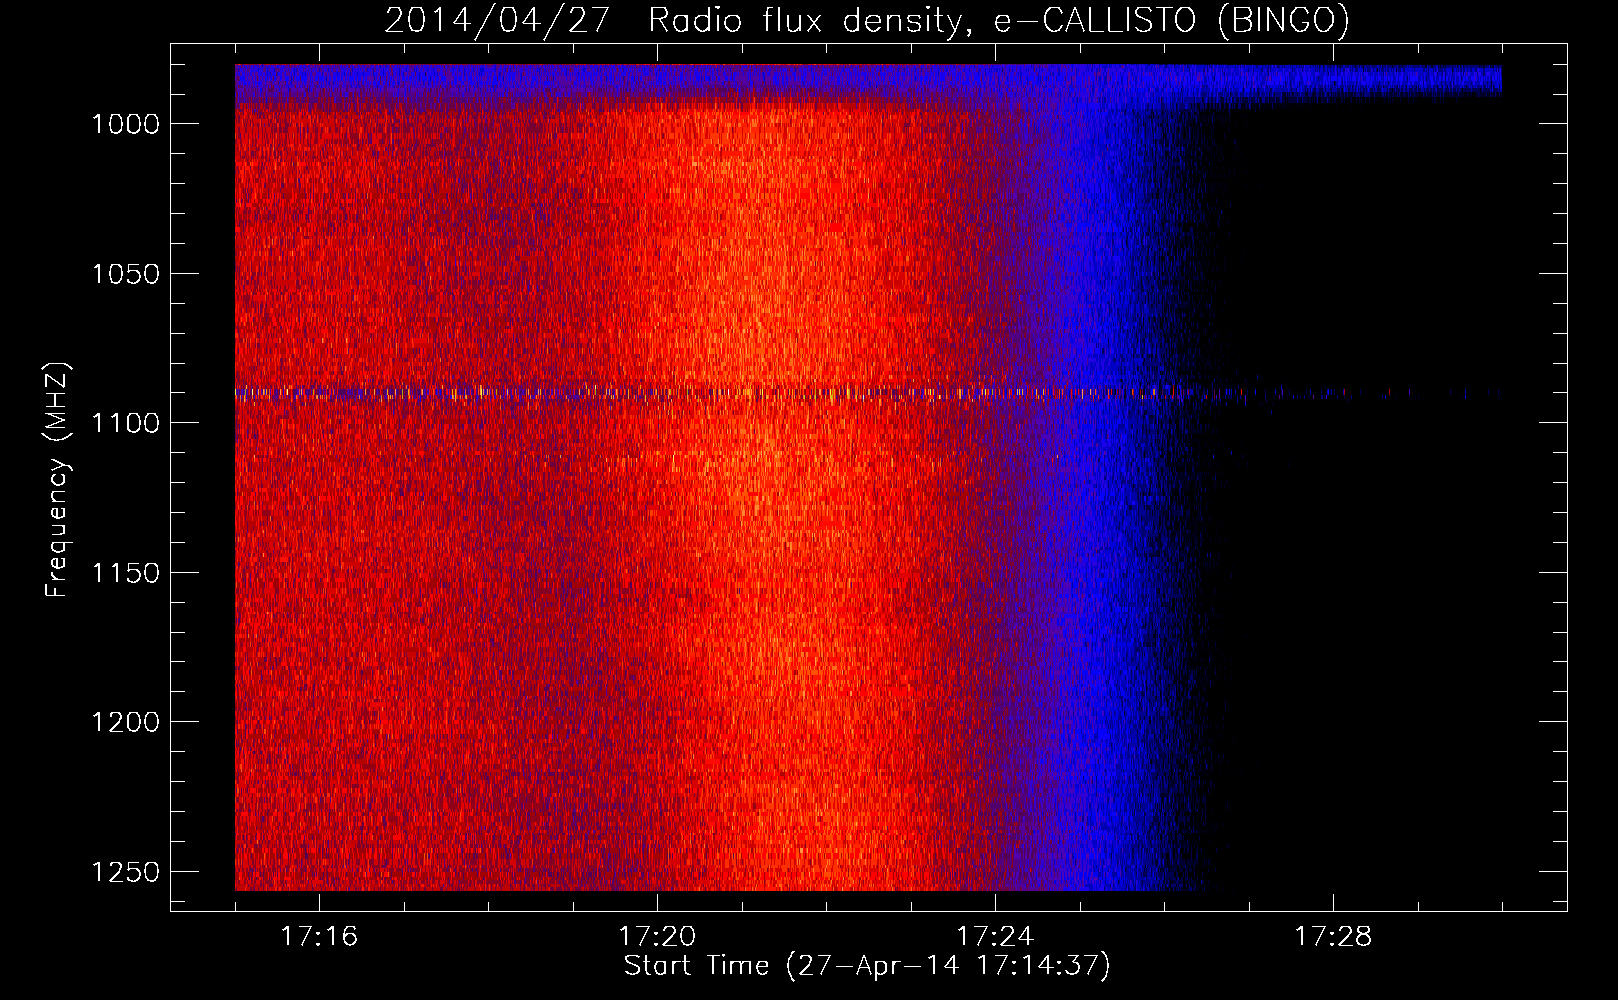The image size is (1618, 1000).
Task: Click the horizontal interference line near 1090 MHz
Action: [x=868, y=393]
